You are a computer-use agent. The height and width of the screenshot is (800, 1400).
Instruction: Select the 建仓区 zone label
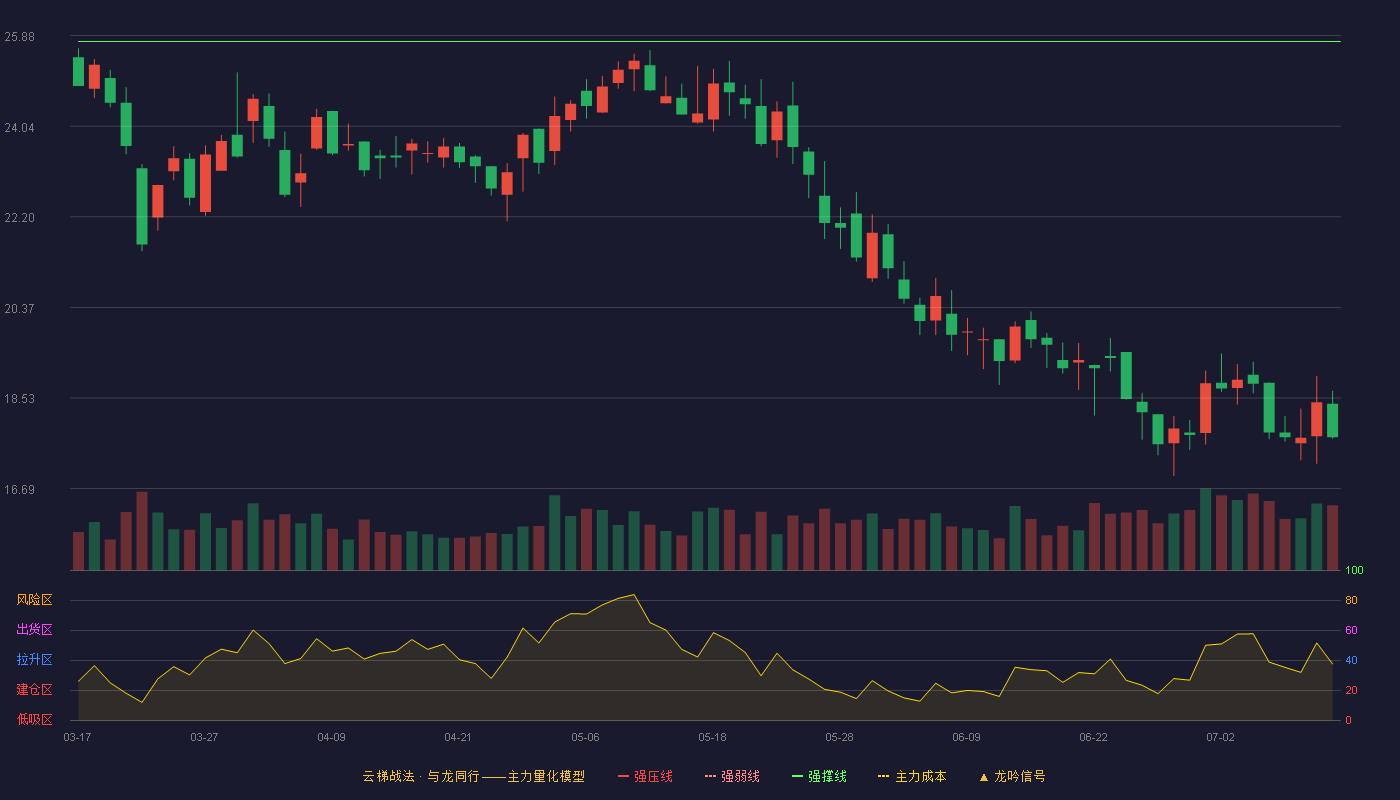point(34,690)
